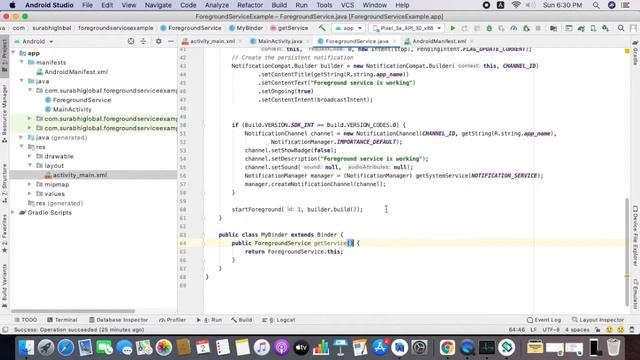Image resolution: width=640 pixels, height=360 pixels.
Task: Run the app with green play button
Action: (x=453, y=28)
